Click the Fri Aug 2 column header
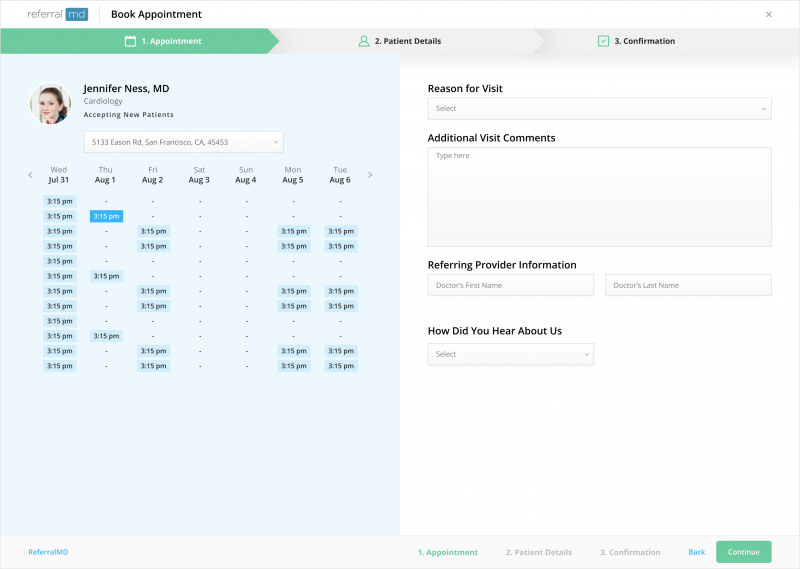Screen dimensions: 800x569 (x=153, y=175)
